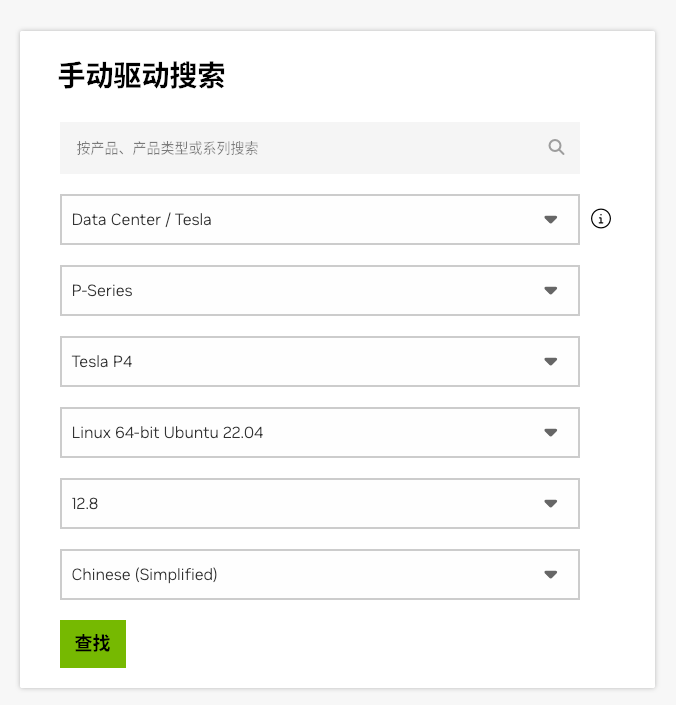The image size is (676, 705).
Task: Open the Tesla P4 product dropdown
Action: point(300,361)
